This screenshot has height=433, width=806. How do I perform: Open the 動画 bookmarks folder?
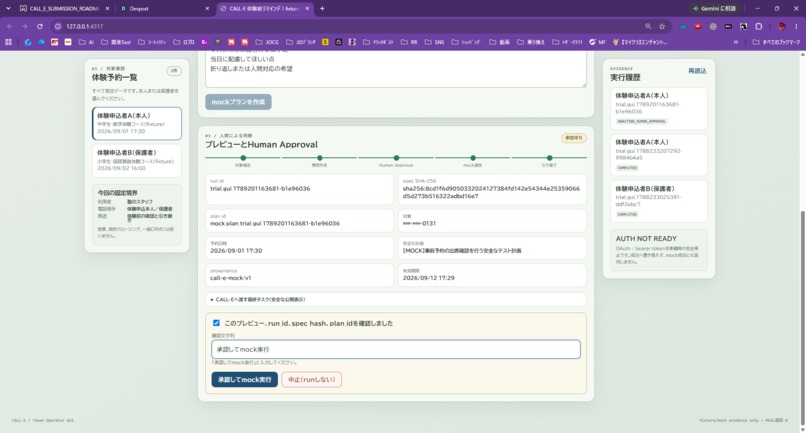click(x=500, y=42)
